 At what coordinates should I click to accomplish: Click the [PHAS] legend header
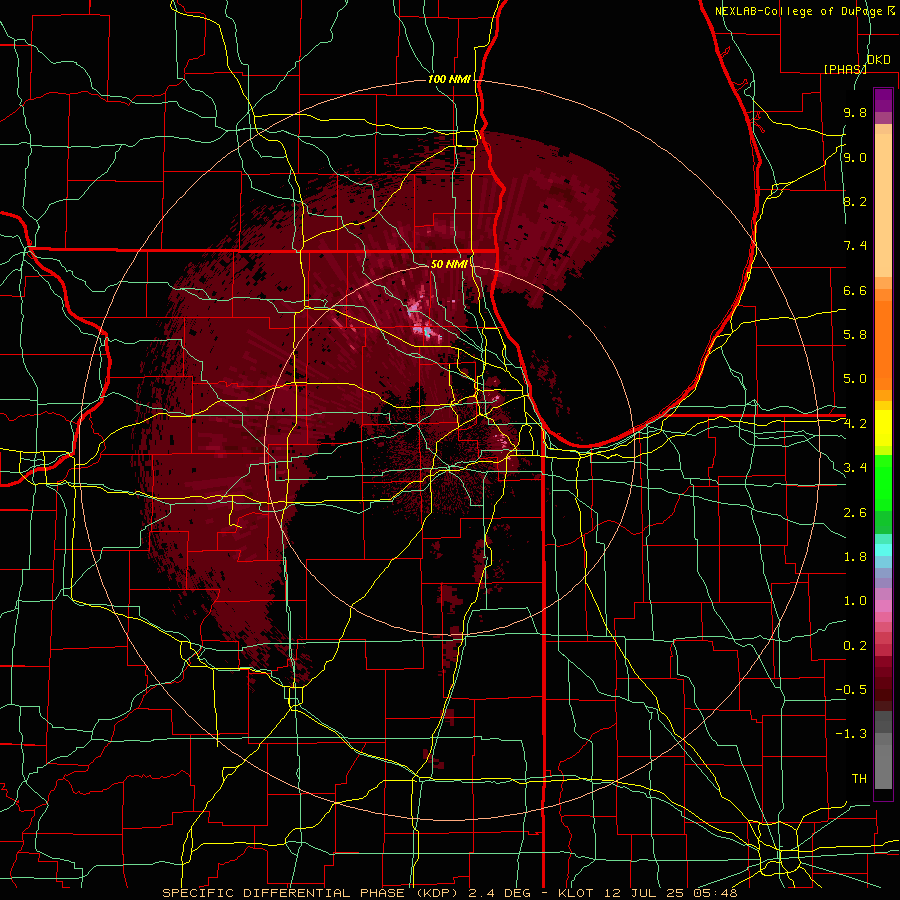tap(845, 69)
